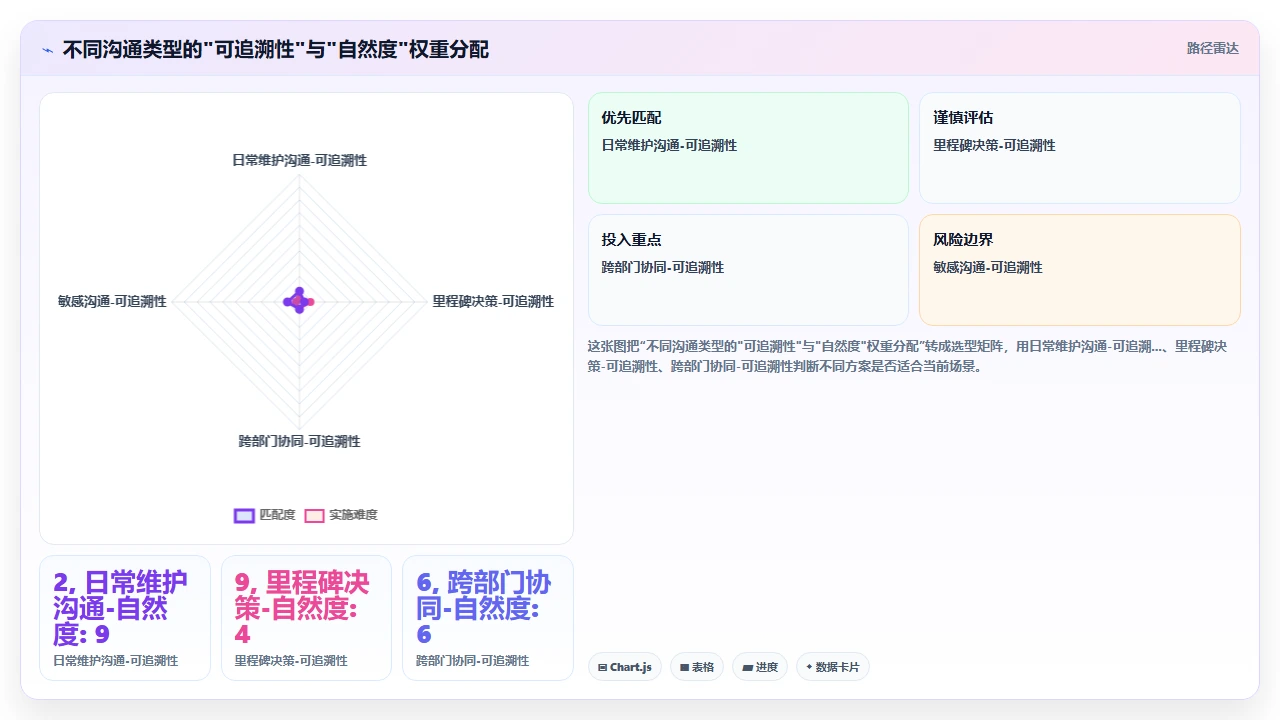Click 跨部门协同-可追溯性 text in 投入重点 card
Viewport: 1280px width, 720px height.
coord(663,267)
